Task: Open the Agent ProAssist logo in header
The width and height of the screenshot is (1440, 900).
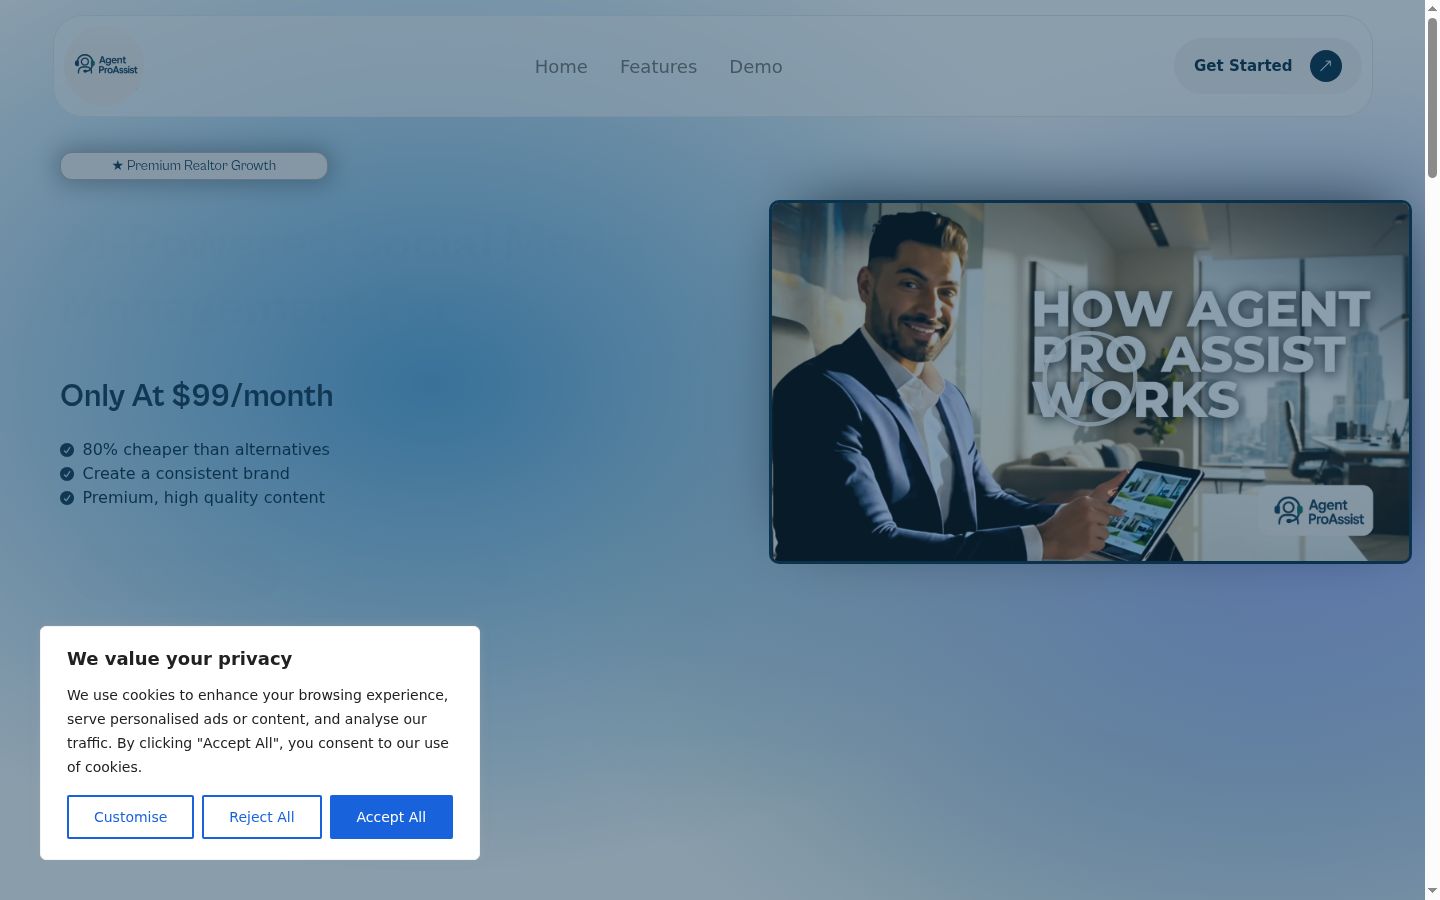Action: click(x=105, y=66)
